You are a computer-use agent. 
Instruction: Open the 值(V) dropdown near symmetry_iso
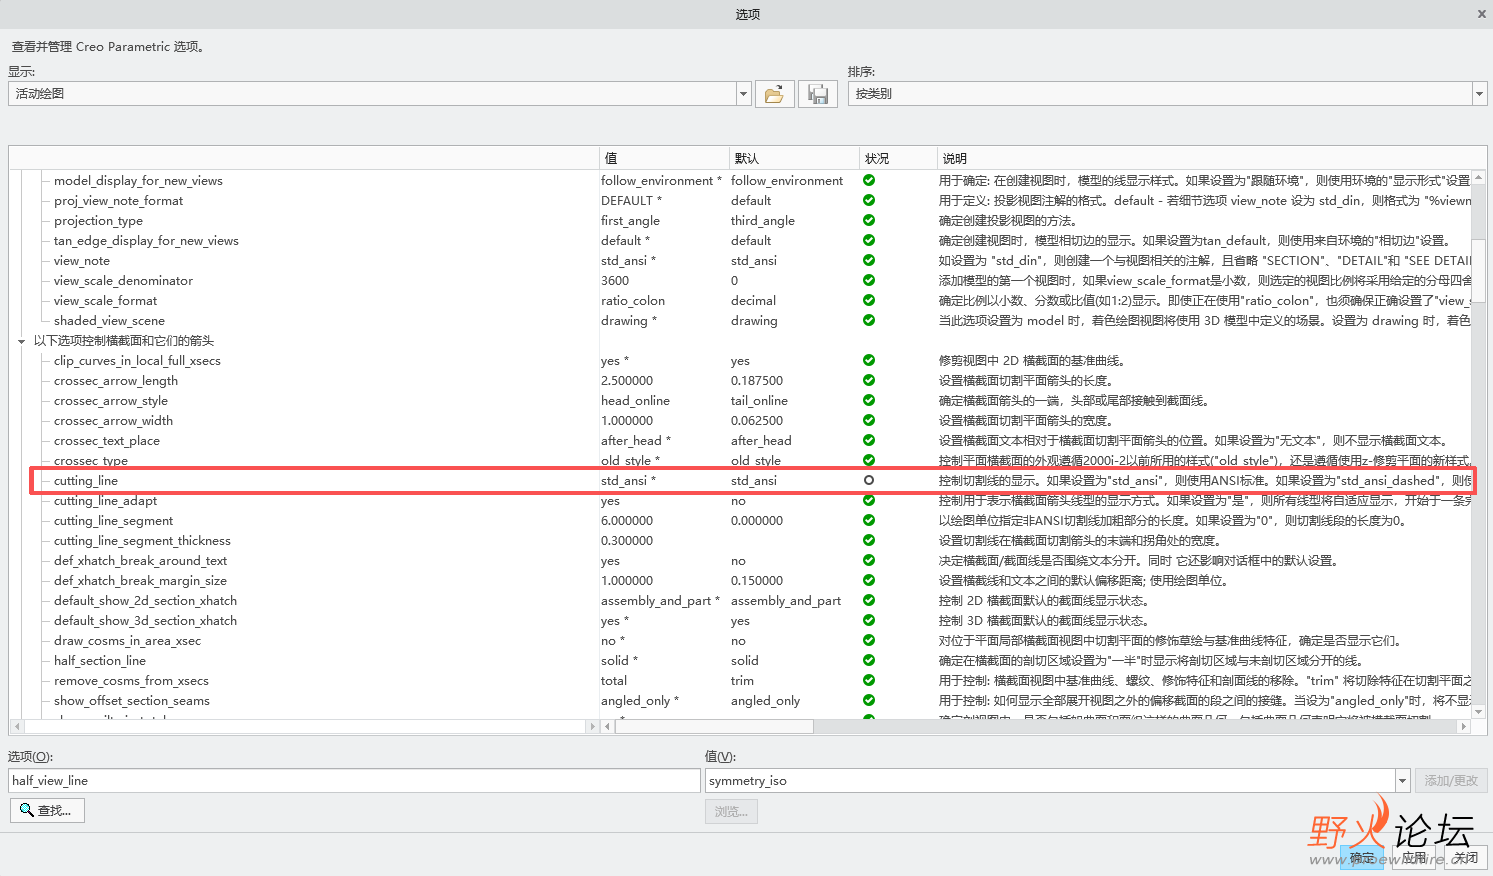click(1403, 780)
